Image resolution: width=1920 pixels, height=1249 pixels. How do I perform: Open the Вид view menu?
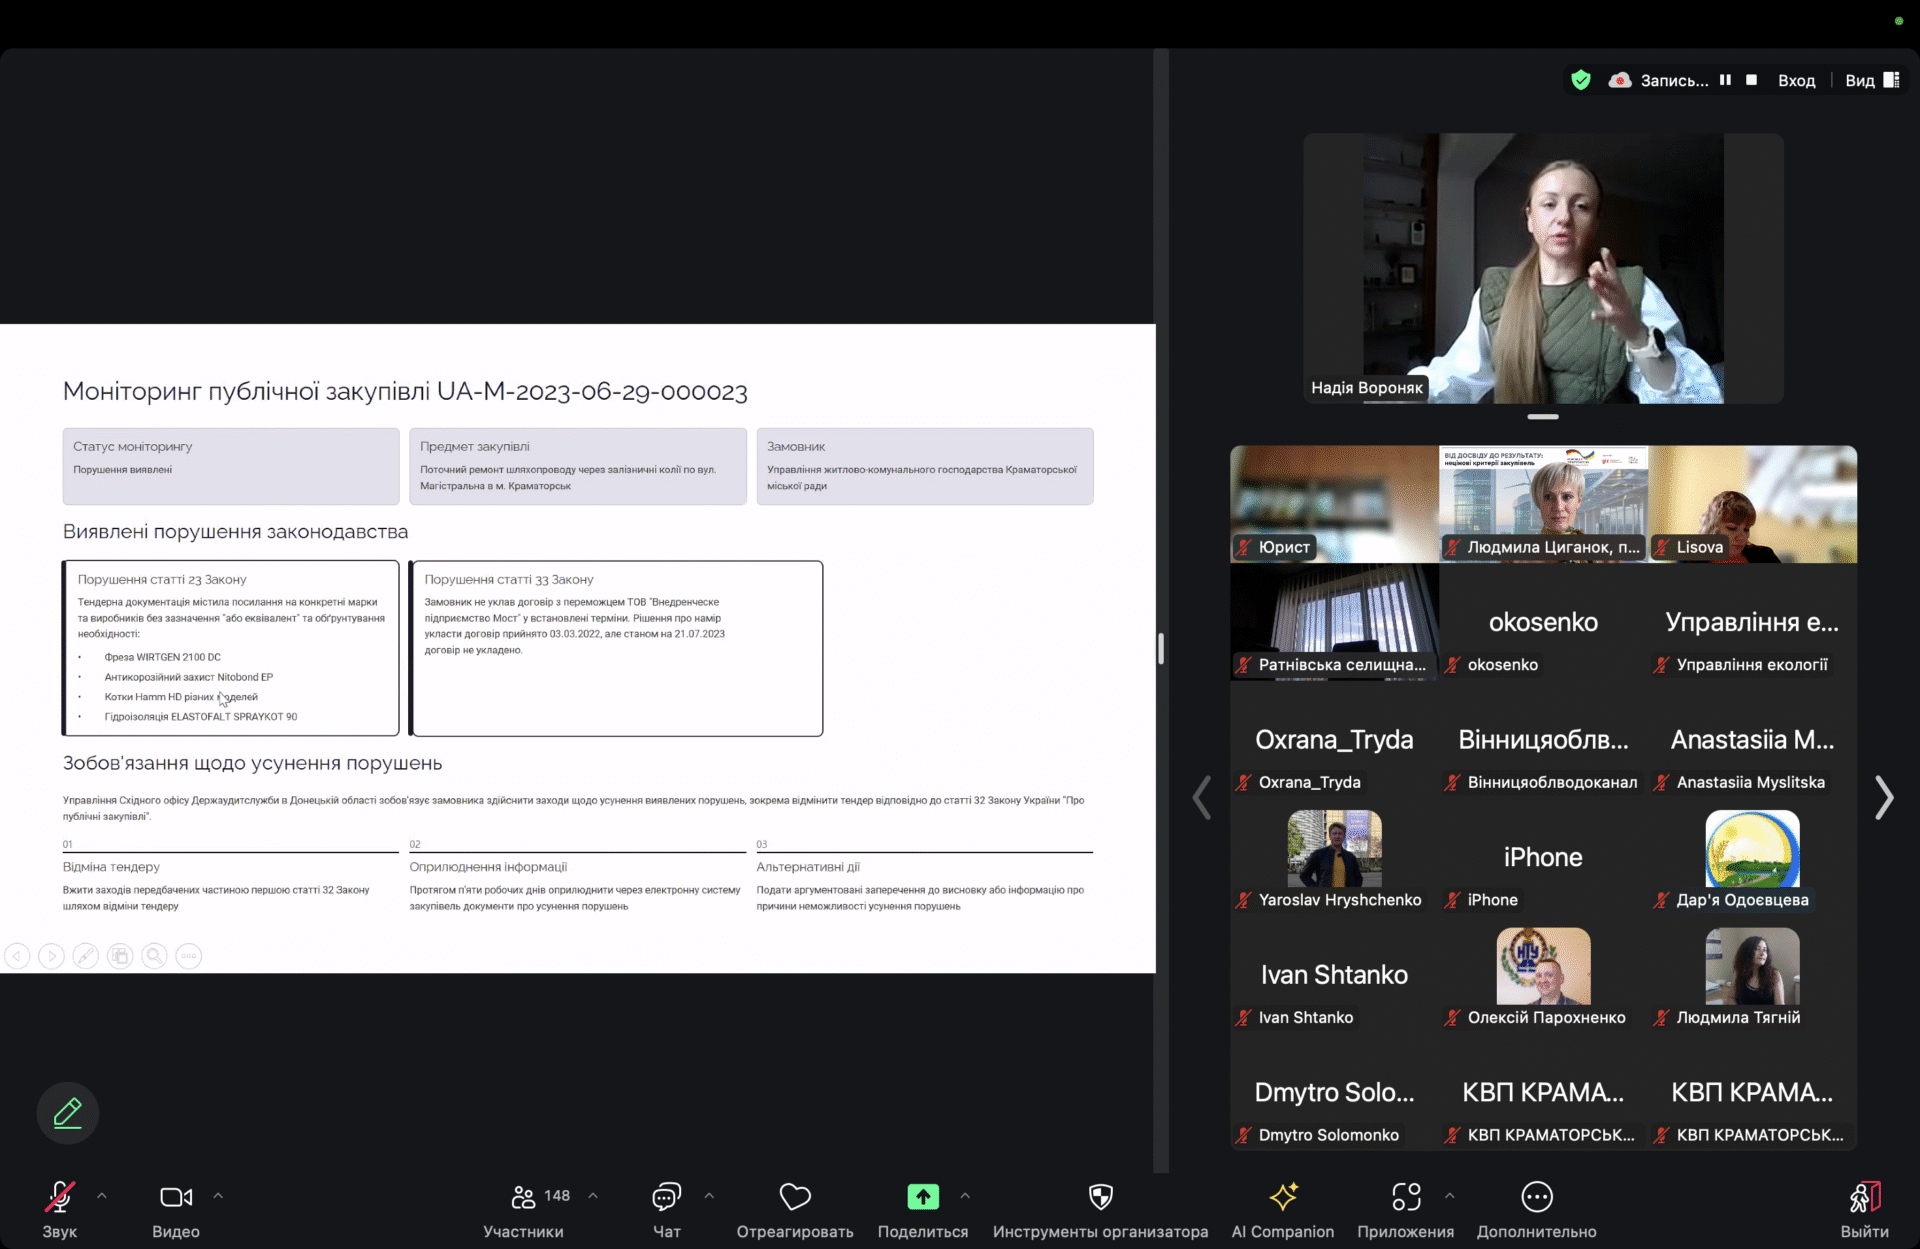point(1871,80)
